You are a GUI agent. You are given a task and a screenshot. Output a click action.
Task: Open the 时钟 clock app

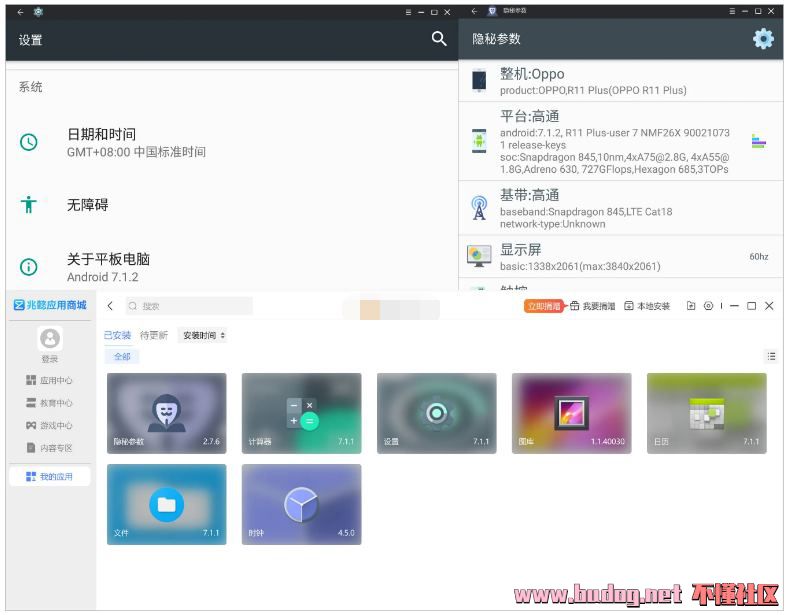pyautogui.click(x=301, y=504)
